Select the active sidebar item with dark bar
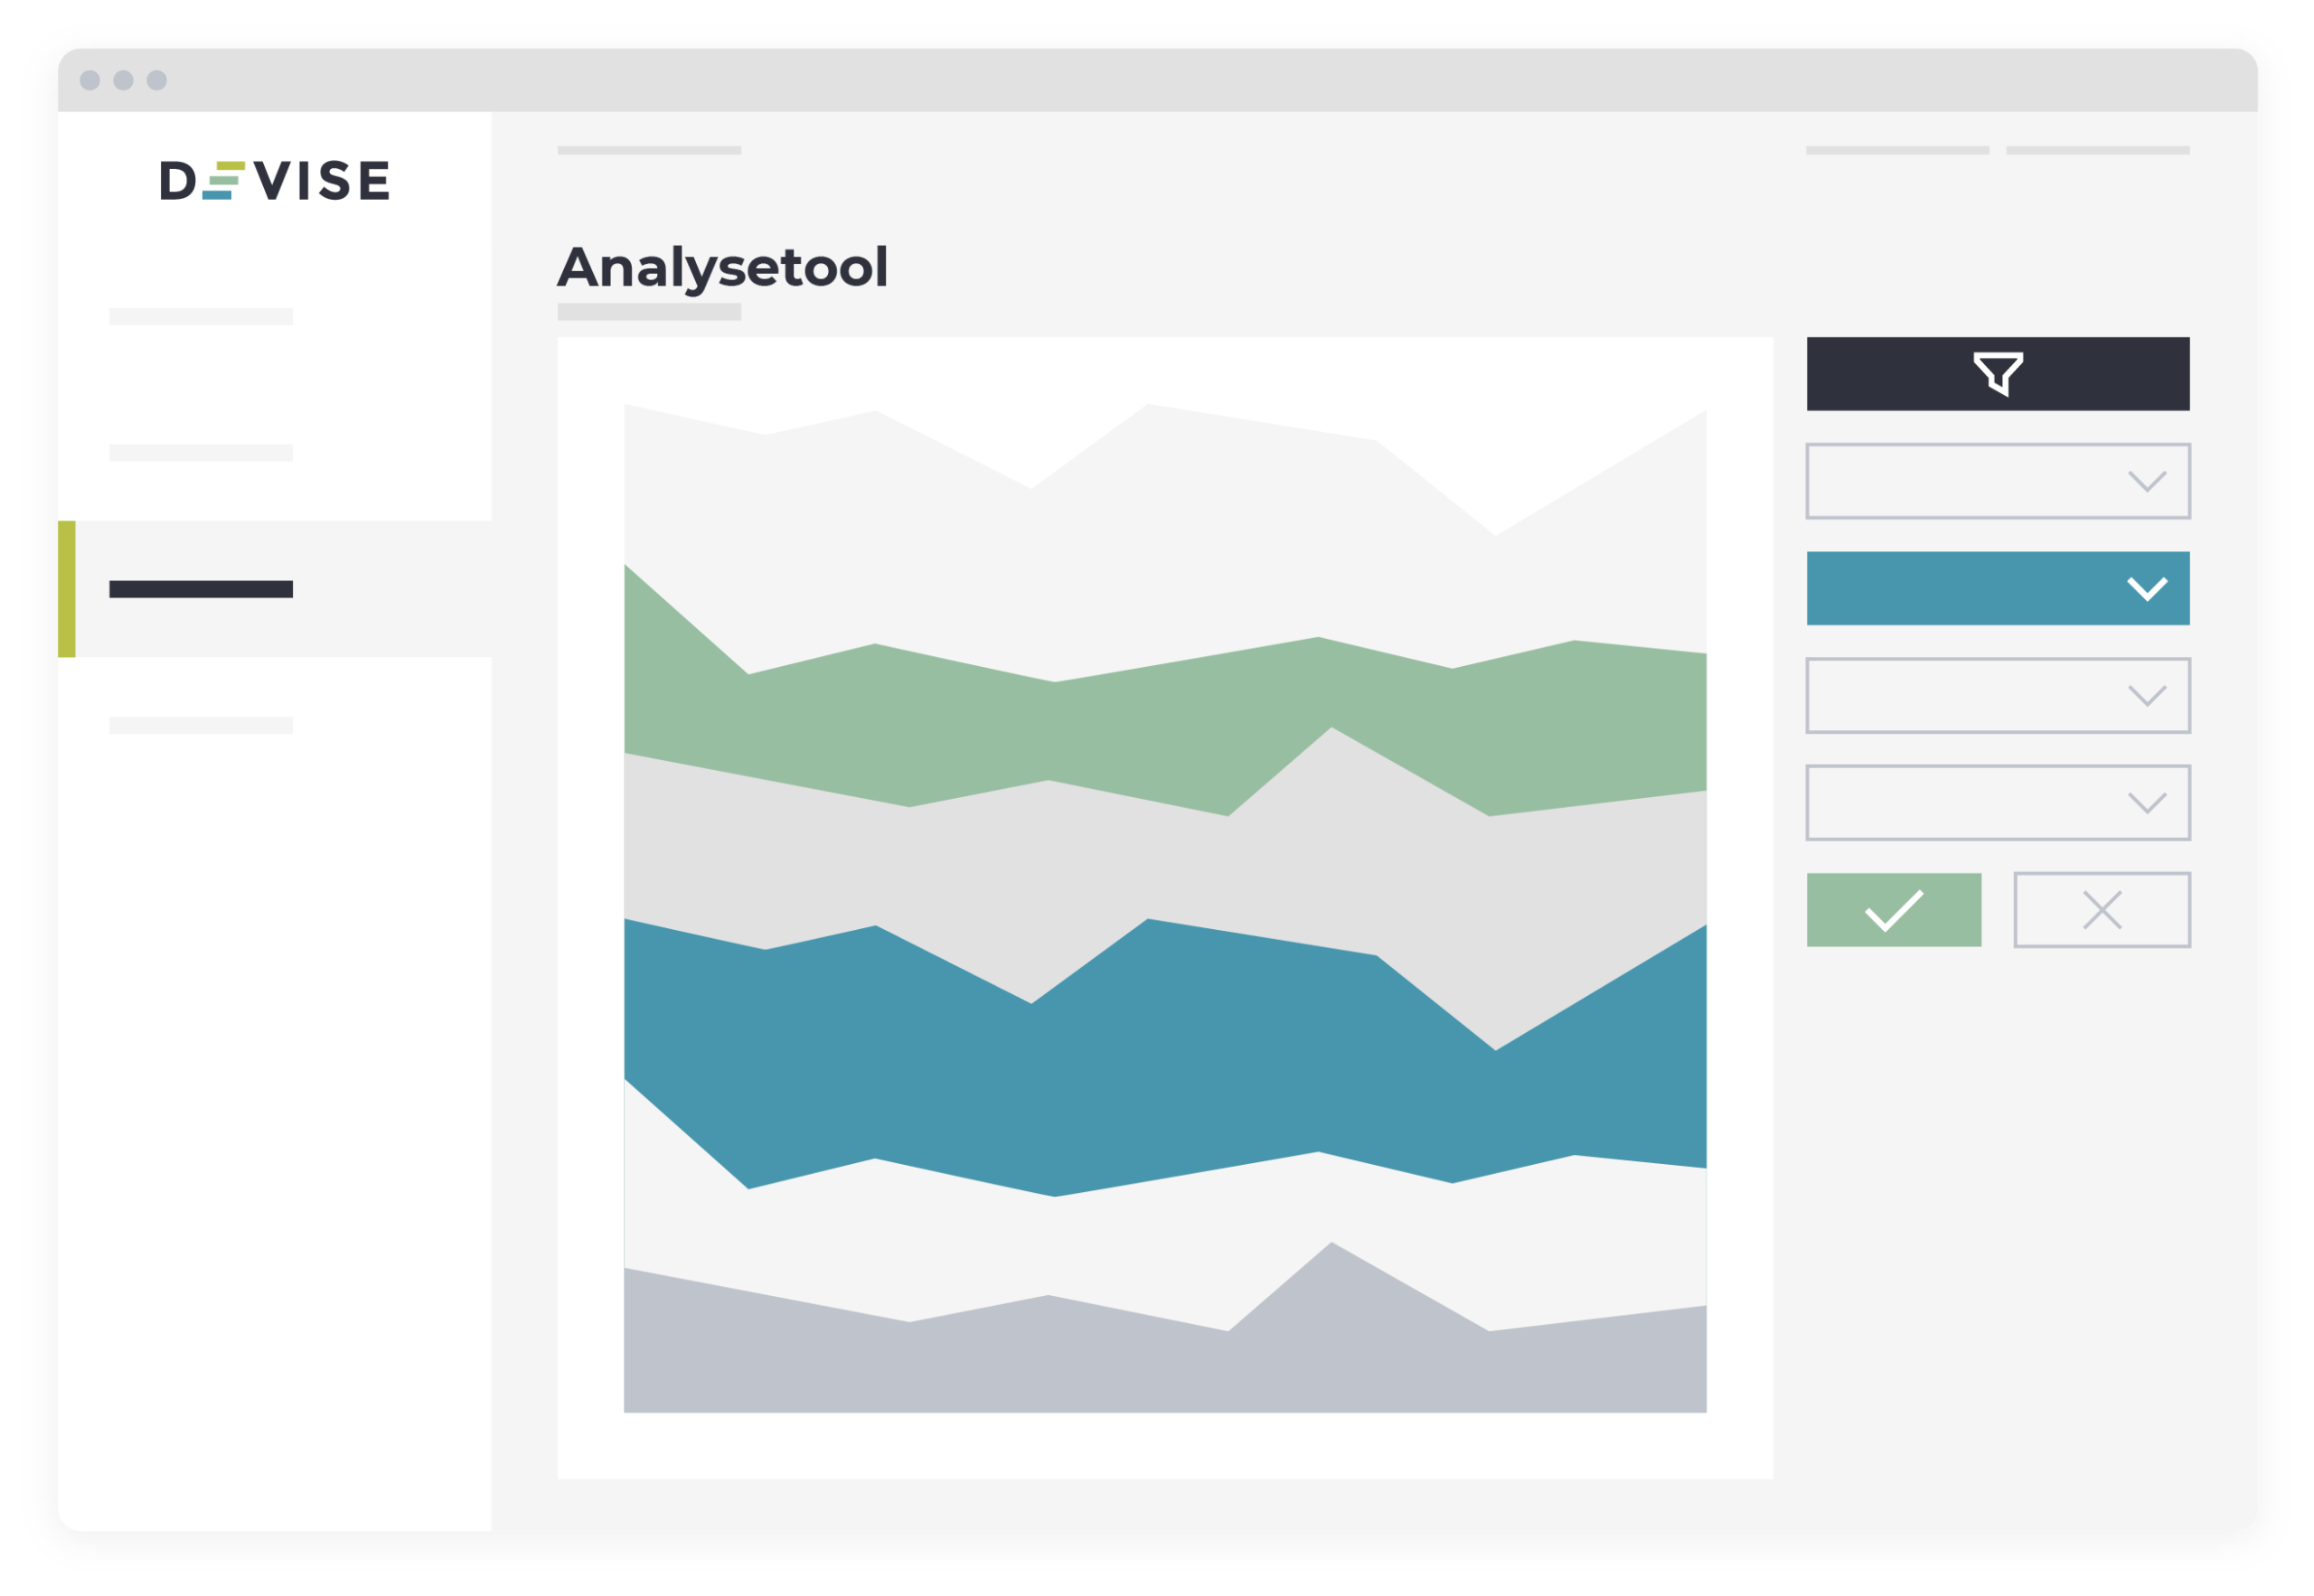2314x1596 pixels. click(x=275, y=589)
